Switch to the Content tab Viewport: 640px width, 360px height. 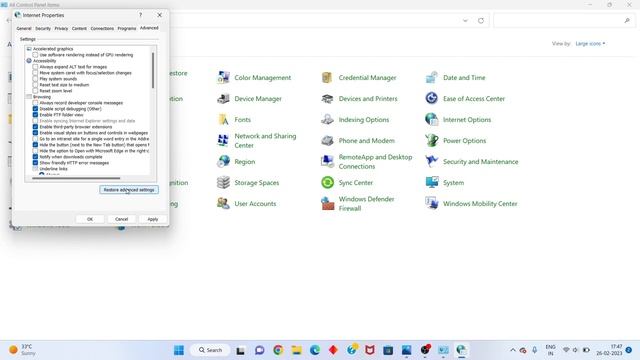coord(79,29)
